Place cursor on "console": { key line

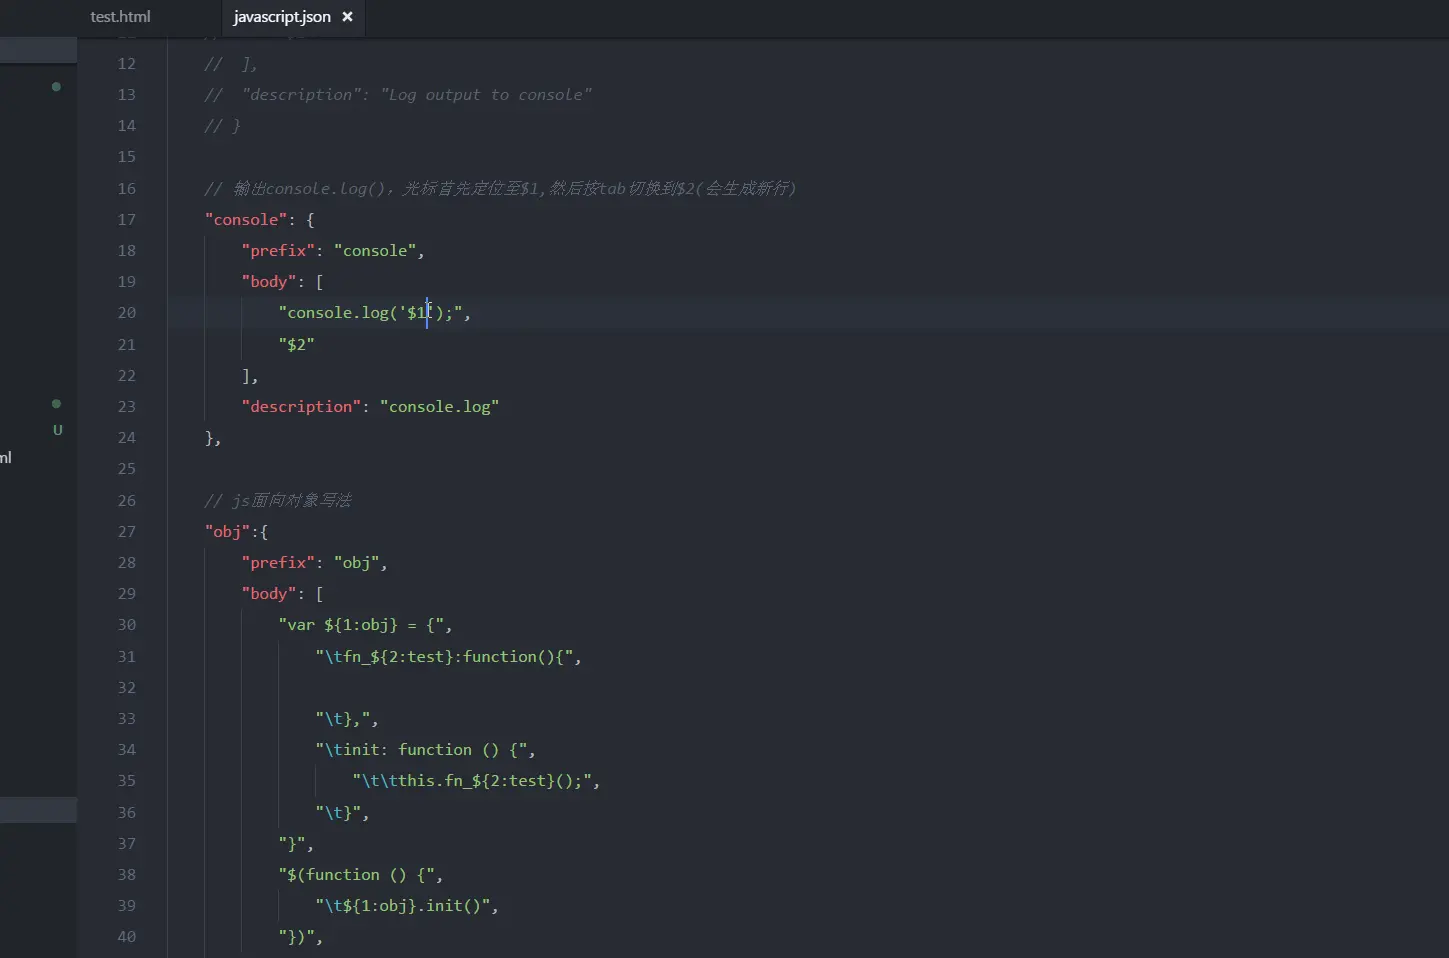pyautogui.click(x=260, y=219)
